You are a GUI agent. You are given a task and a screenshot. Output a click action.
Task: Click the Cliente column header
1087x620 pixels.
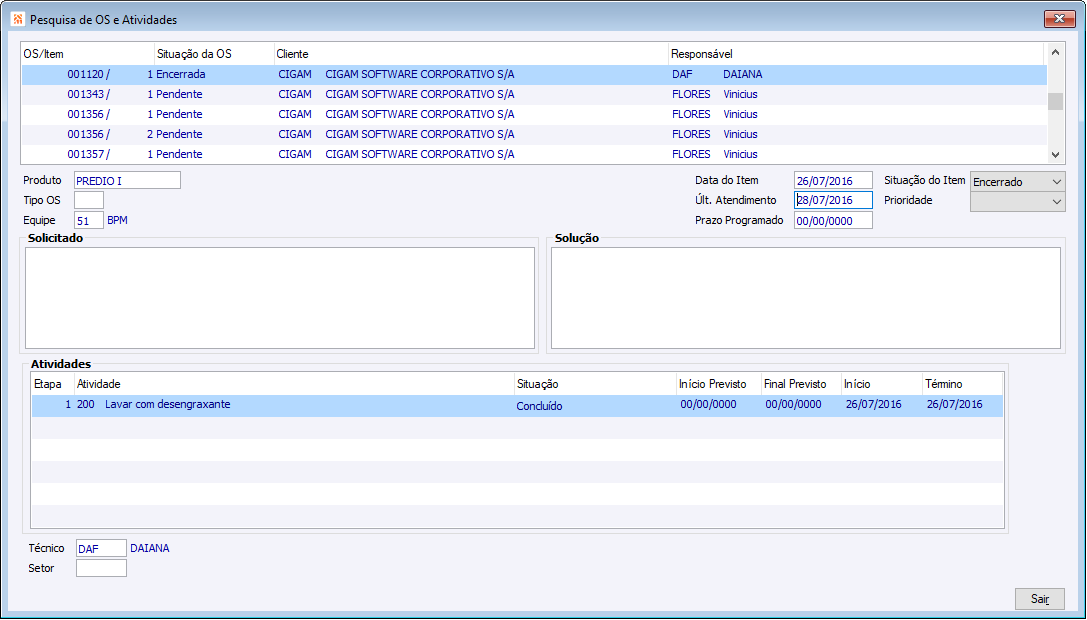470,54
